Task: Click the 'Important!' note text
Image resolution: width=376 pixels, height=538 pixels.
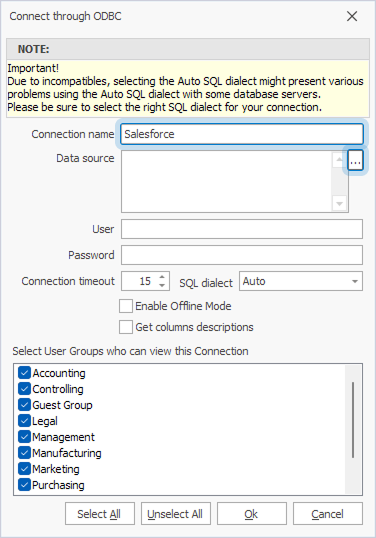Action: coord(33,68)
